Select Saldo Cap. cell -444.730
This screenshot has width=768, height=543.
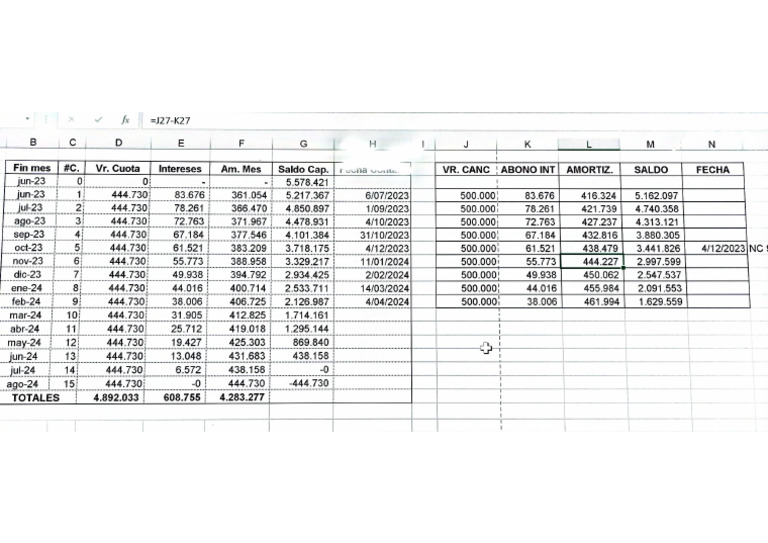coord(302,383)
